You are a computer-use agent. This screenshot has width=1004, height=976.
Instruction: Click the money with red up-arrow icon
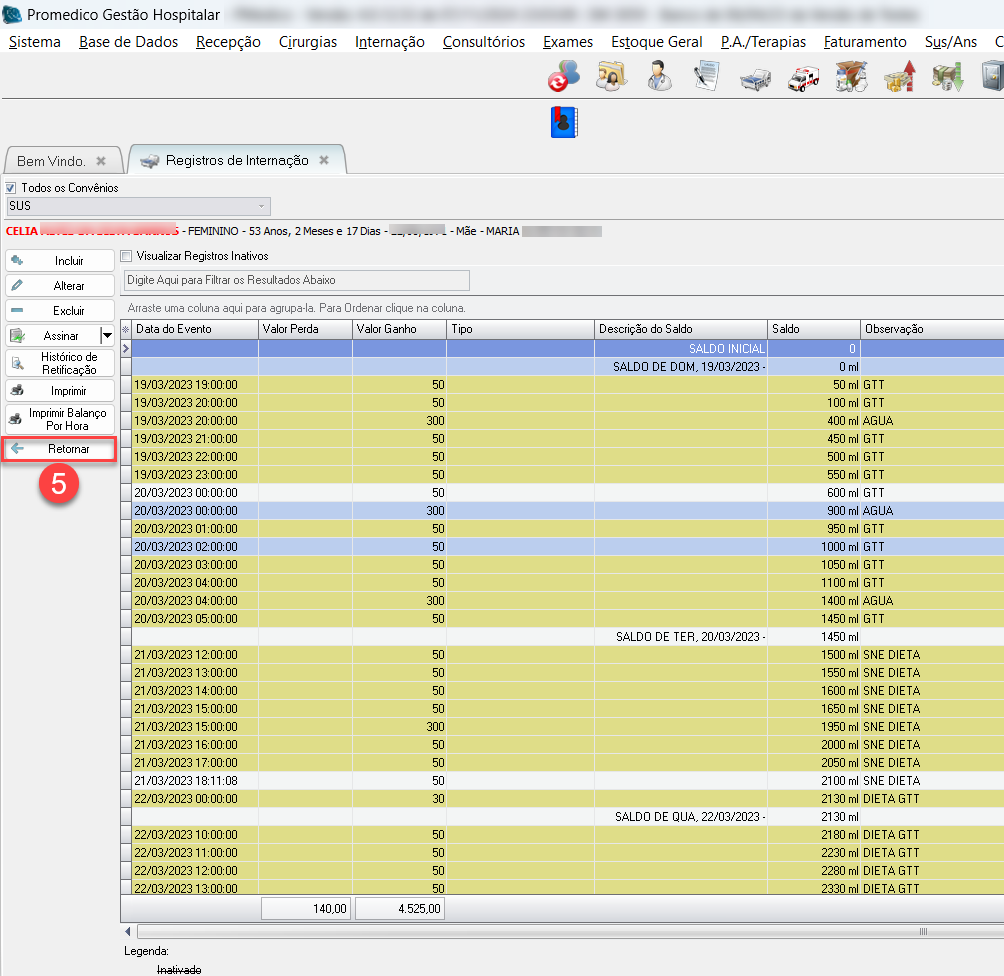899,77
